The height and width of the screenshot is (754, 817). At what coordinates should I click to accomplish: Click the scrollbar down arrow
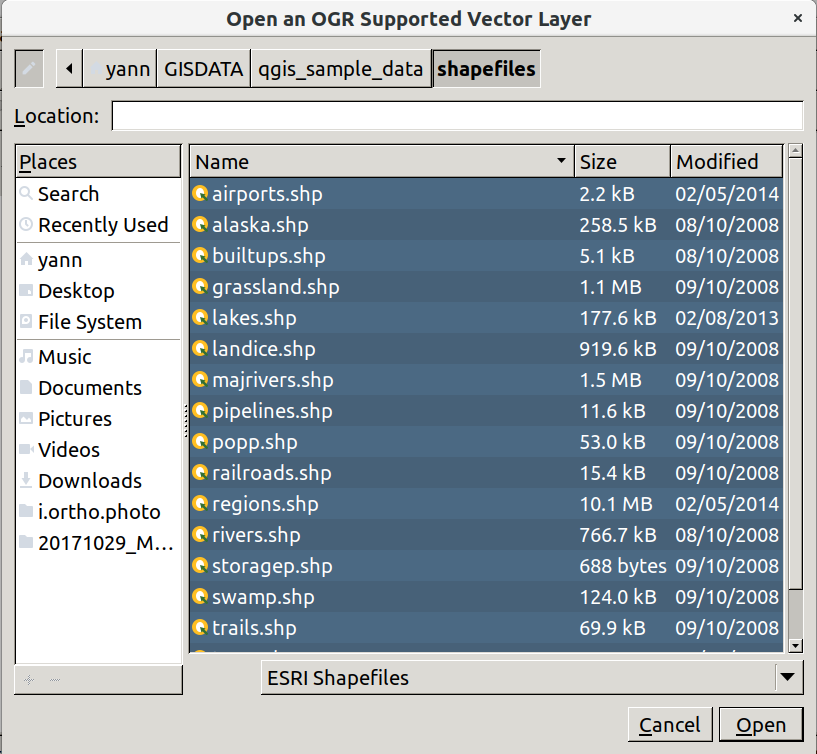click(x=795, y=646)
